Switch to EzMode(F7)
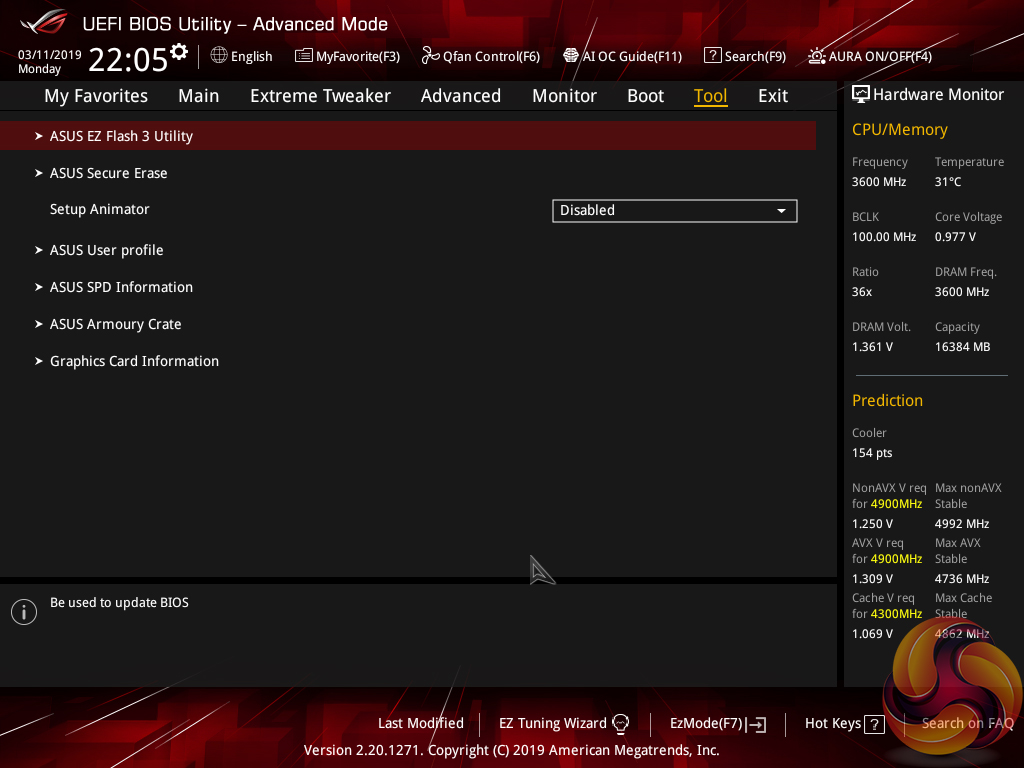 coord(718,724)
